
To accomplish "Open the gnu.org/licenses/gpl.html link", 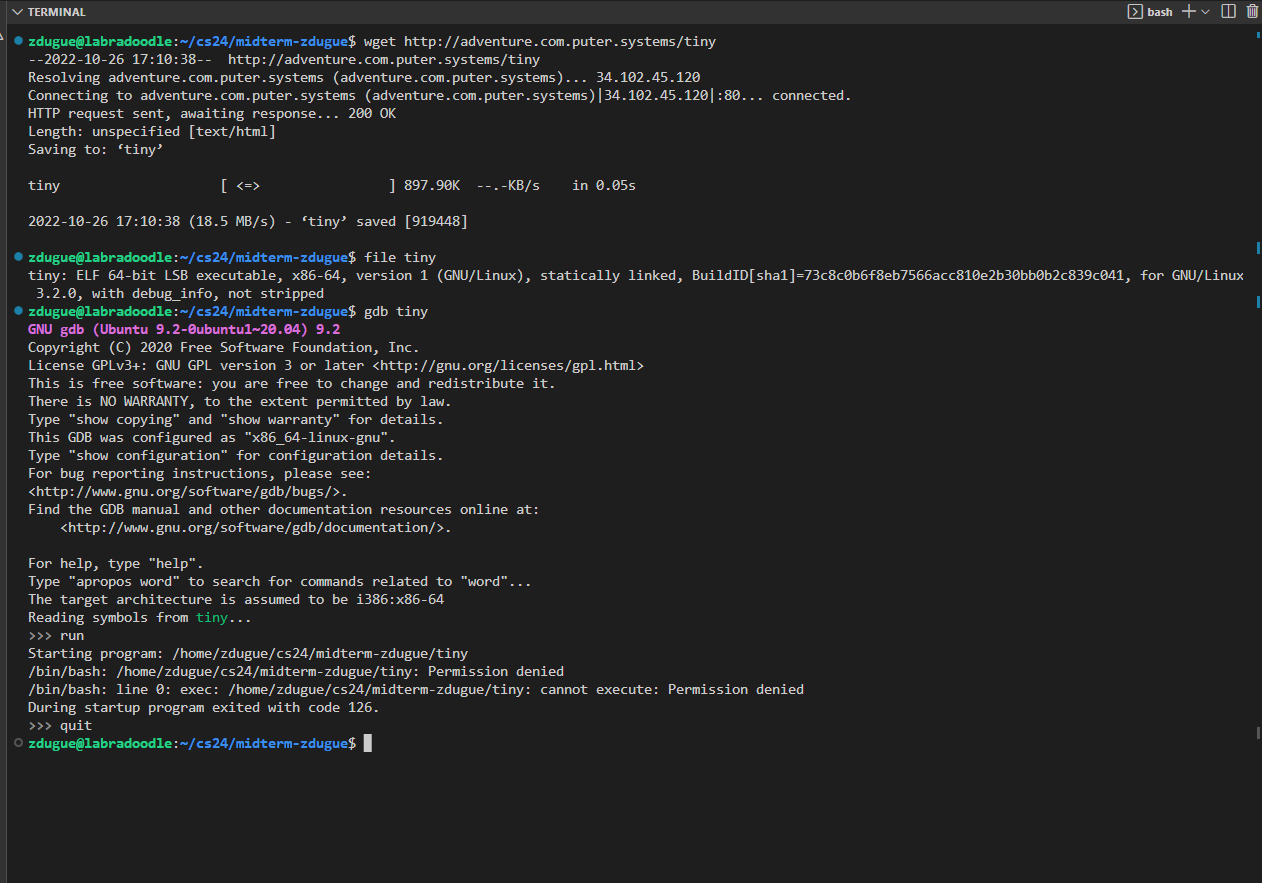I will coord(508,365).
